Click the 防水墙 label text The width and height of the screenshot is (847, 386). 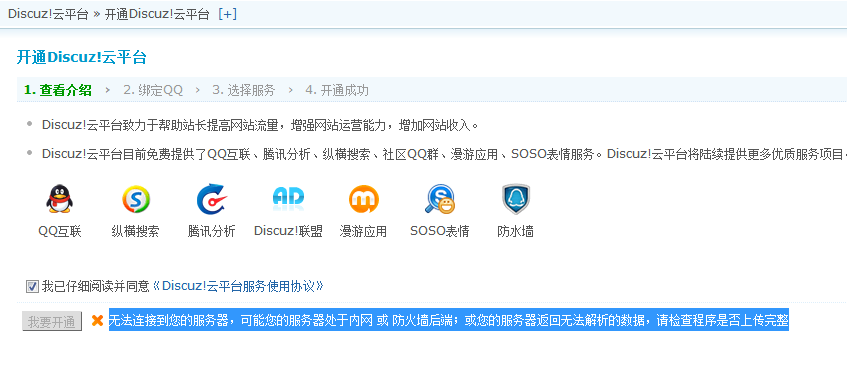coord(516,232)
